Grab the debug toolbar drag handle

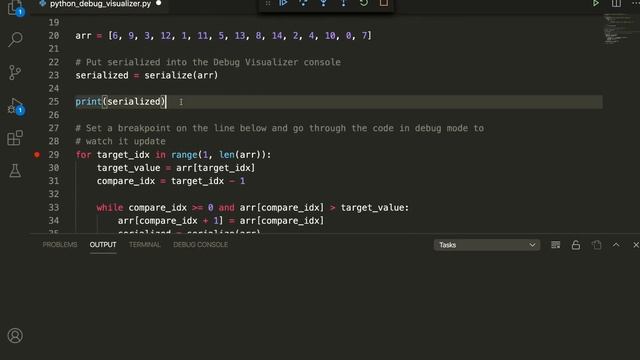[268, 3]
